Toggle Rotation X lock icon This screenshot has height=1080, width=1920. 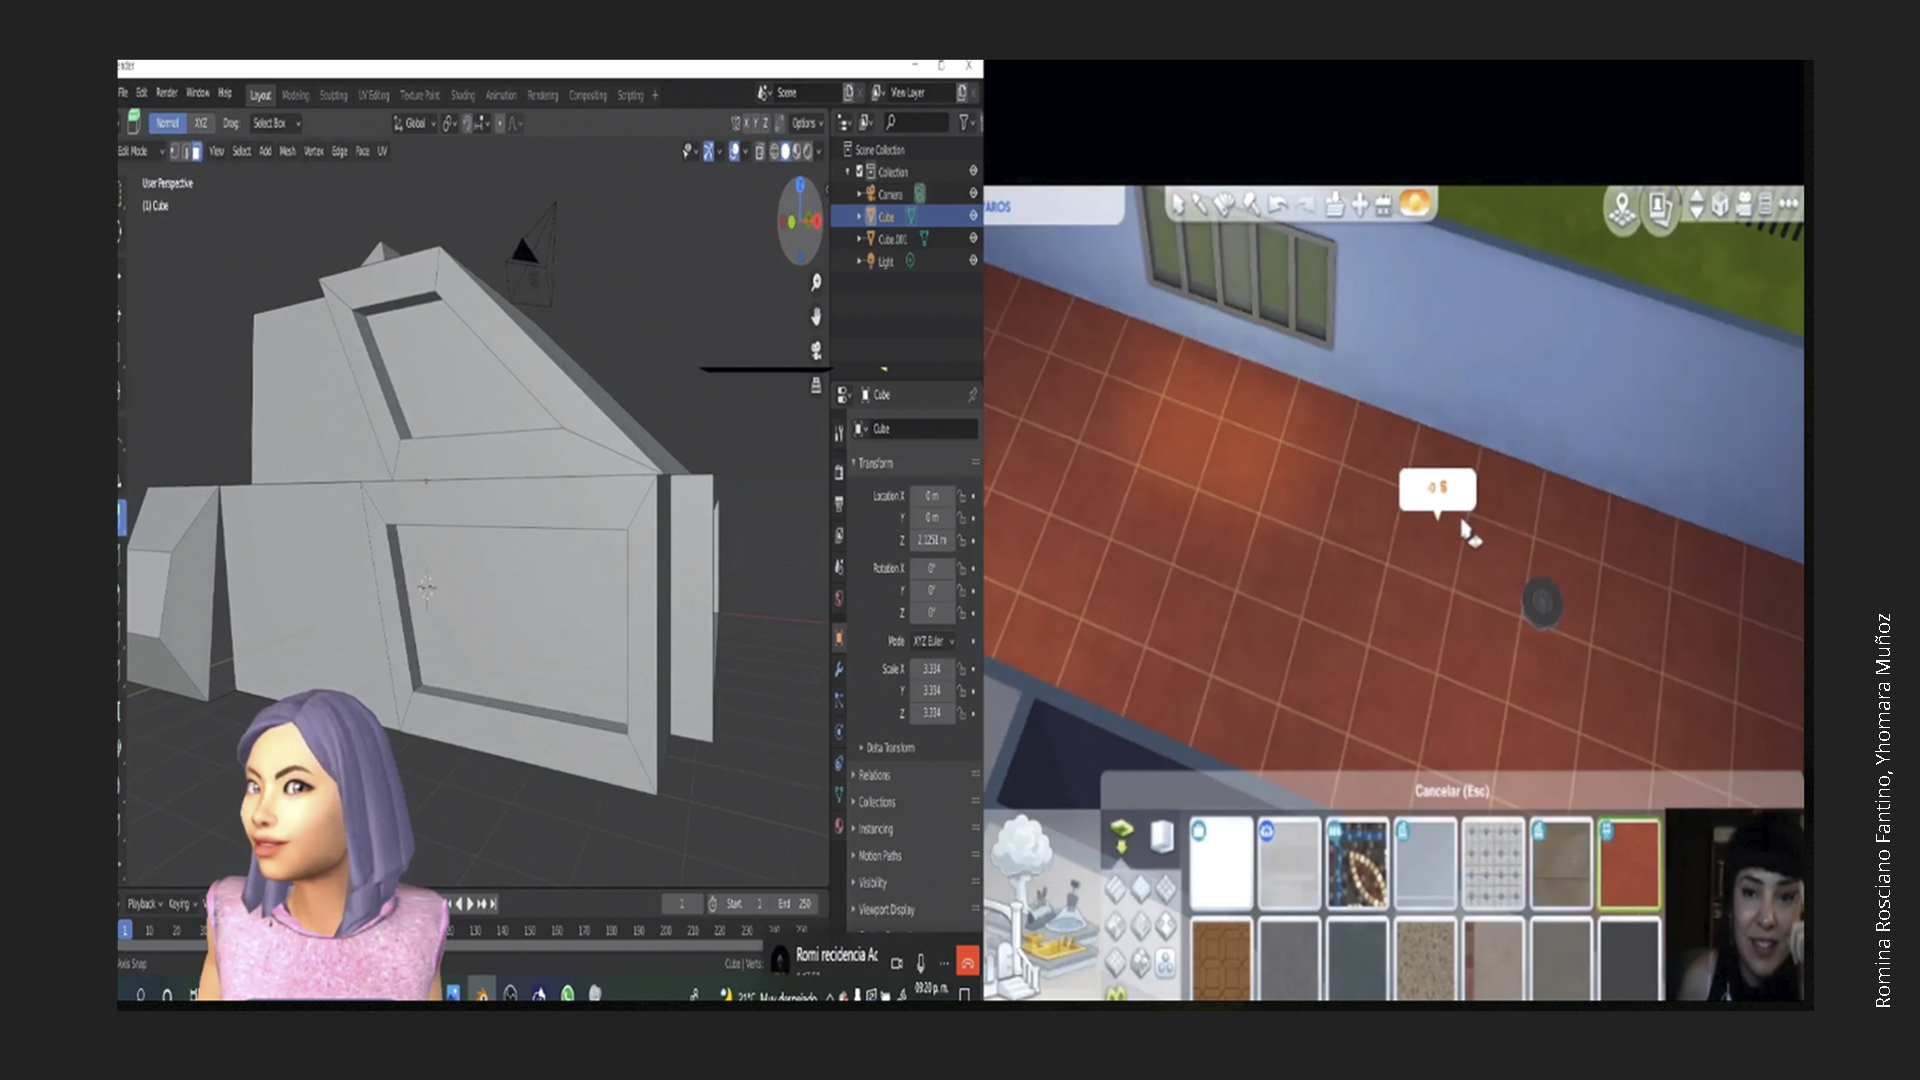coord(962,569)
